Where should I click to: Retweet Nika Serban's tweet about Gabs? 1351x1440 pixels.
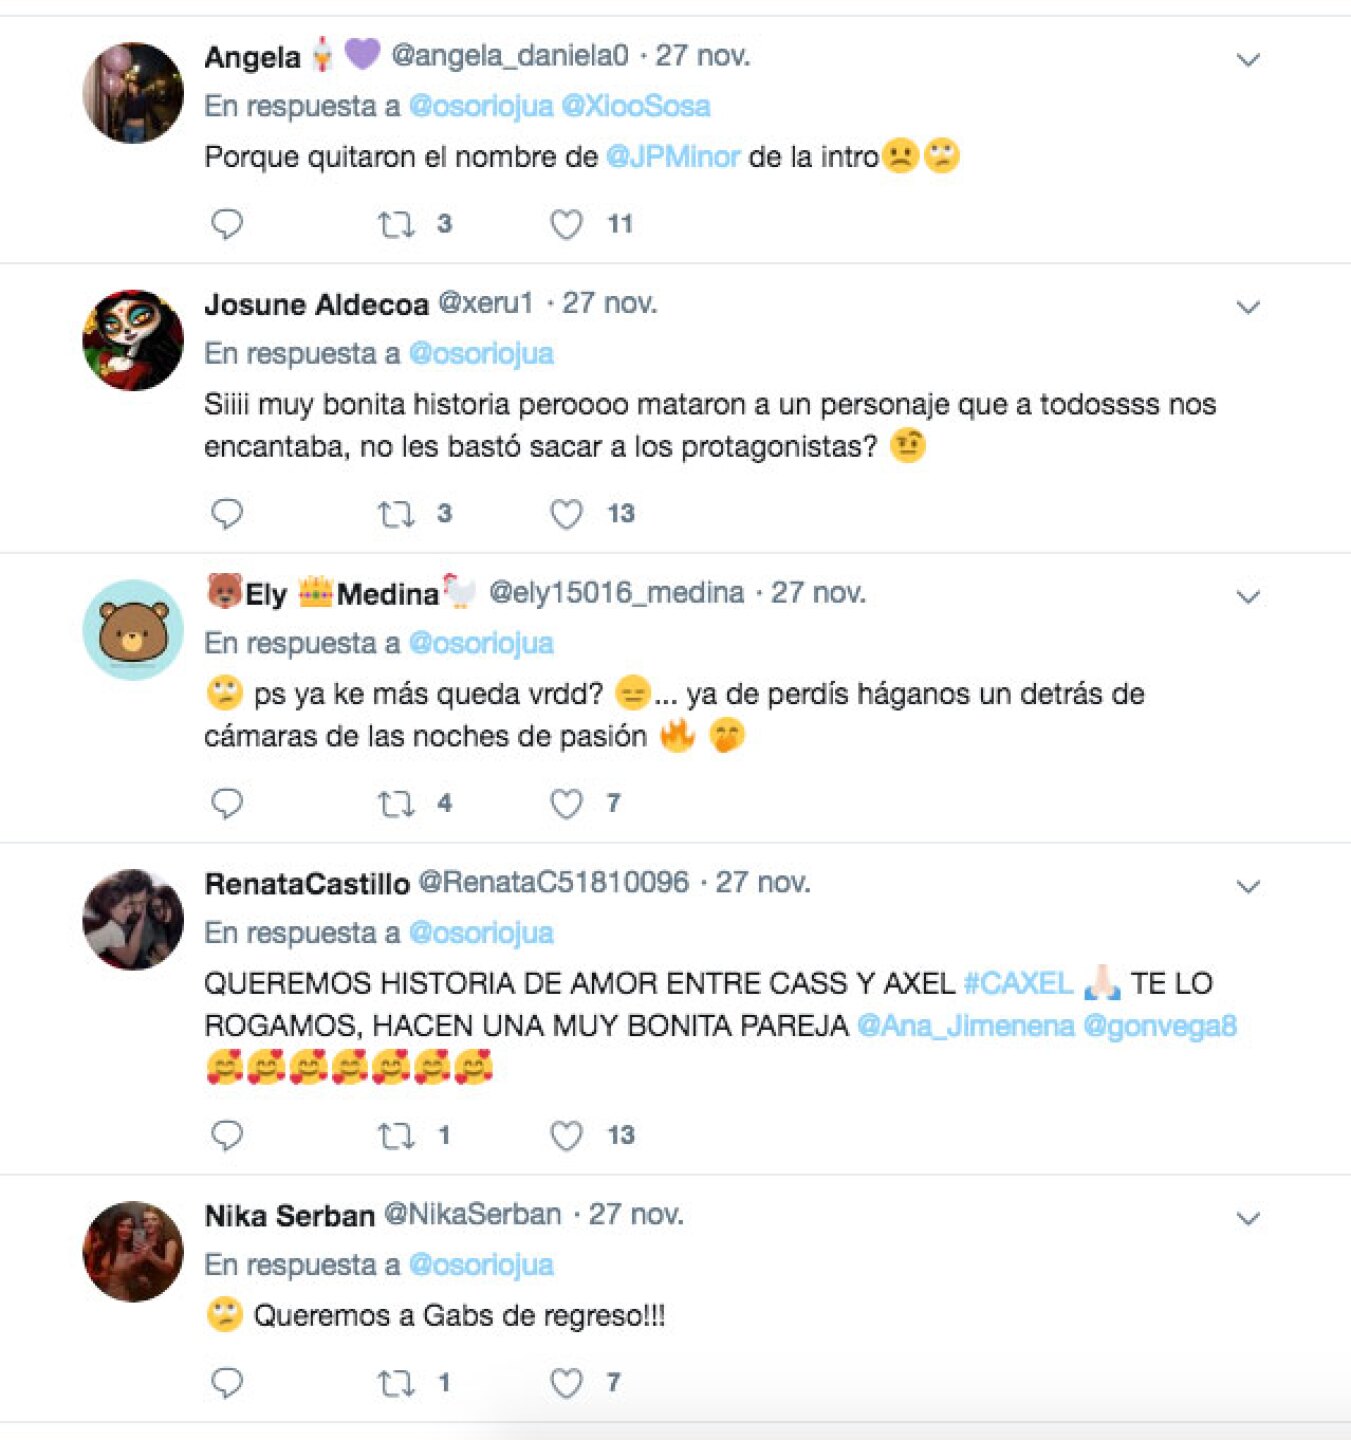pyautogui.click(x=396, y=1383)
